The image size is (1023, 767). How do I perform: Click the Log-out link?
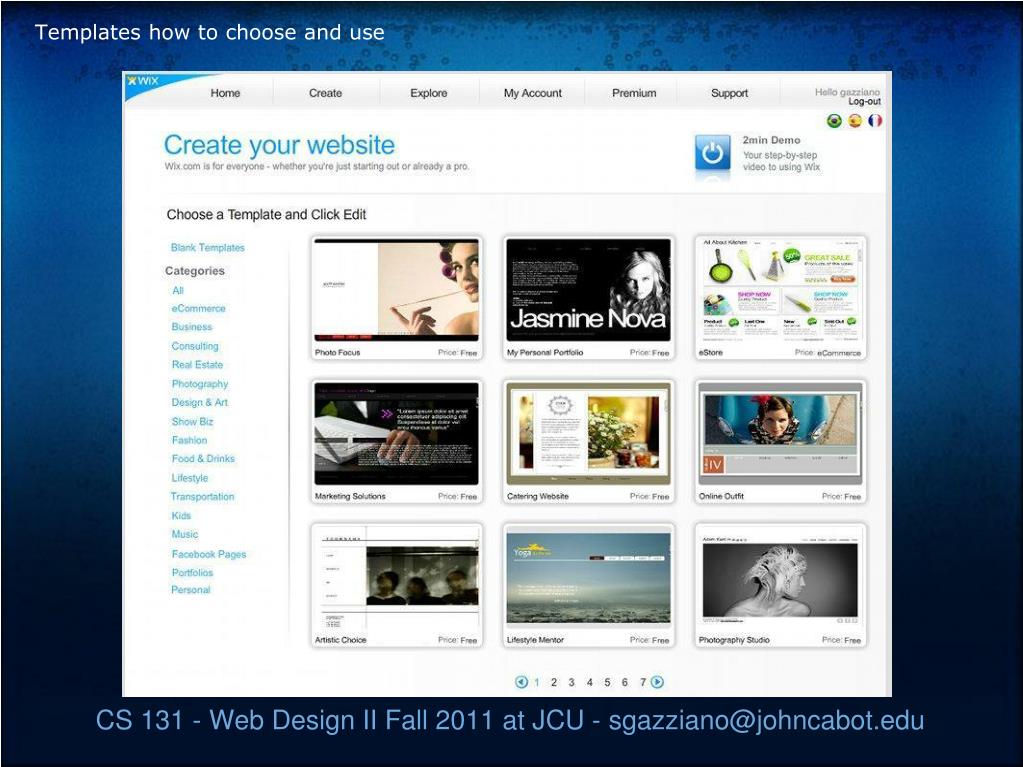[864, 102]
